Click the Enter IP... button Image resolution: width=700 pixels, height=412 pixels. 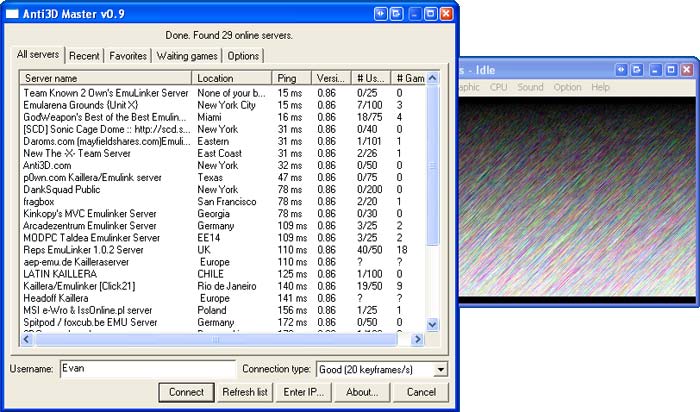click(x=304, y=392)
